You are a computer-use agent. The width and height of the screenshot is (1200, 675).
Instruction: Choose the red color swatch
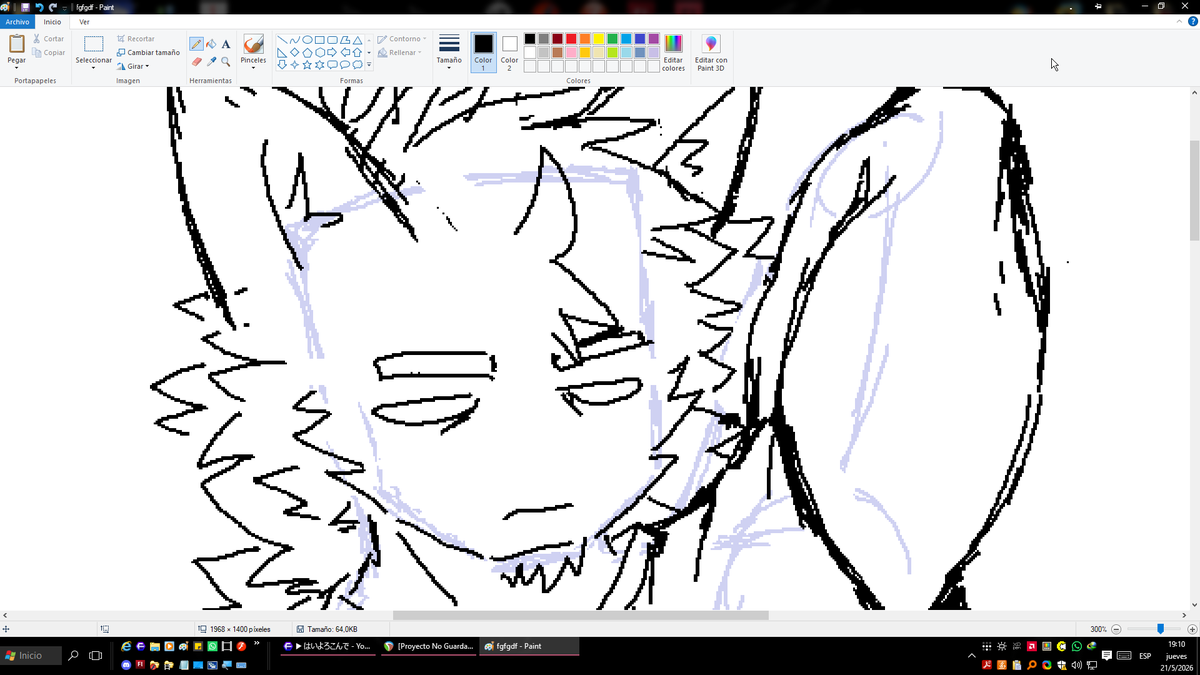click(x=571, y=39)
